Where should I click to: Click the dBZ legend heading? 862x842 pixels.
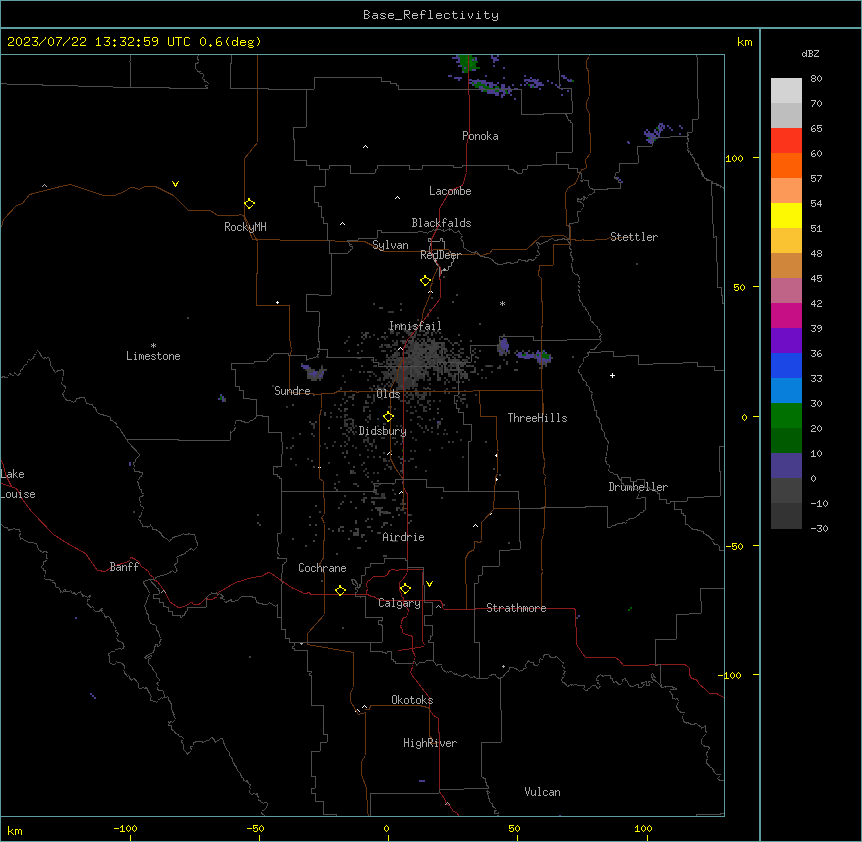[x=810, y=53]
